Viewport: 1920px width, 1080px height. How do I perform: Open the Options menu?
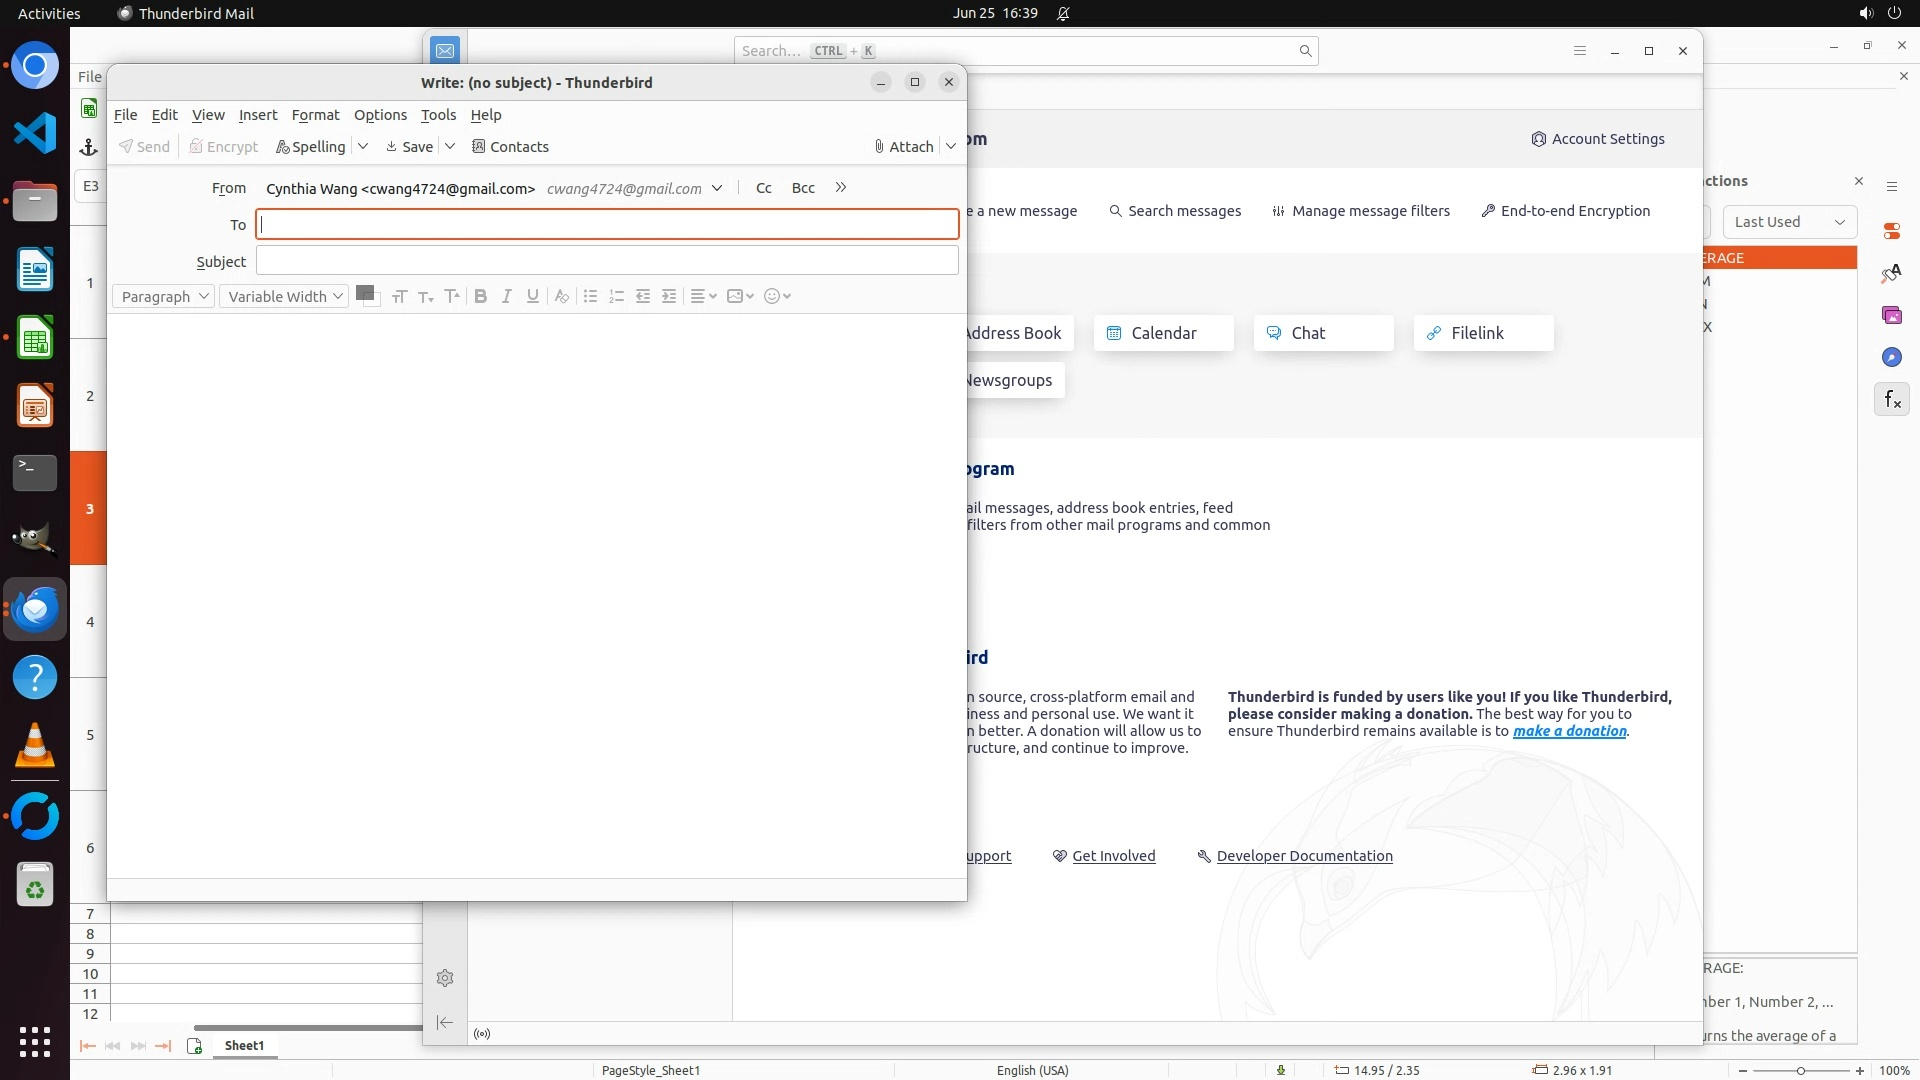pos(380,115)
